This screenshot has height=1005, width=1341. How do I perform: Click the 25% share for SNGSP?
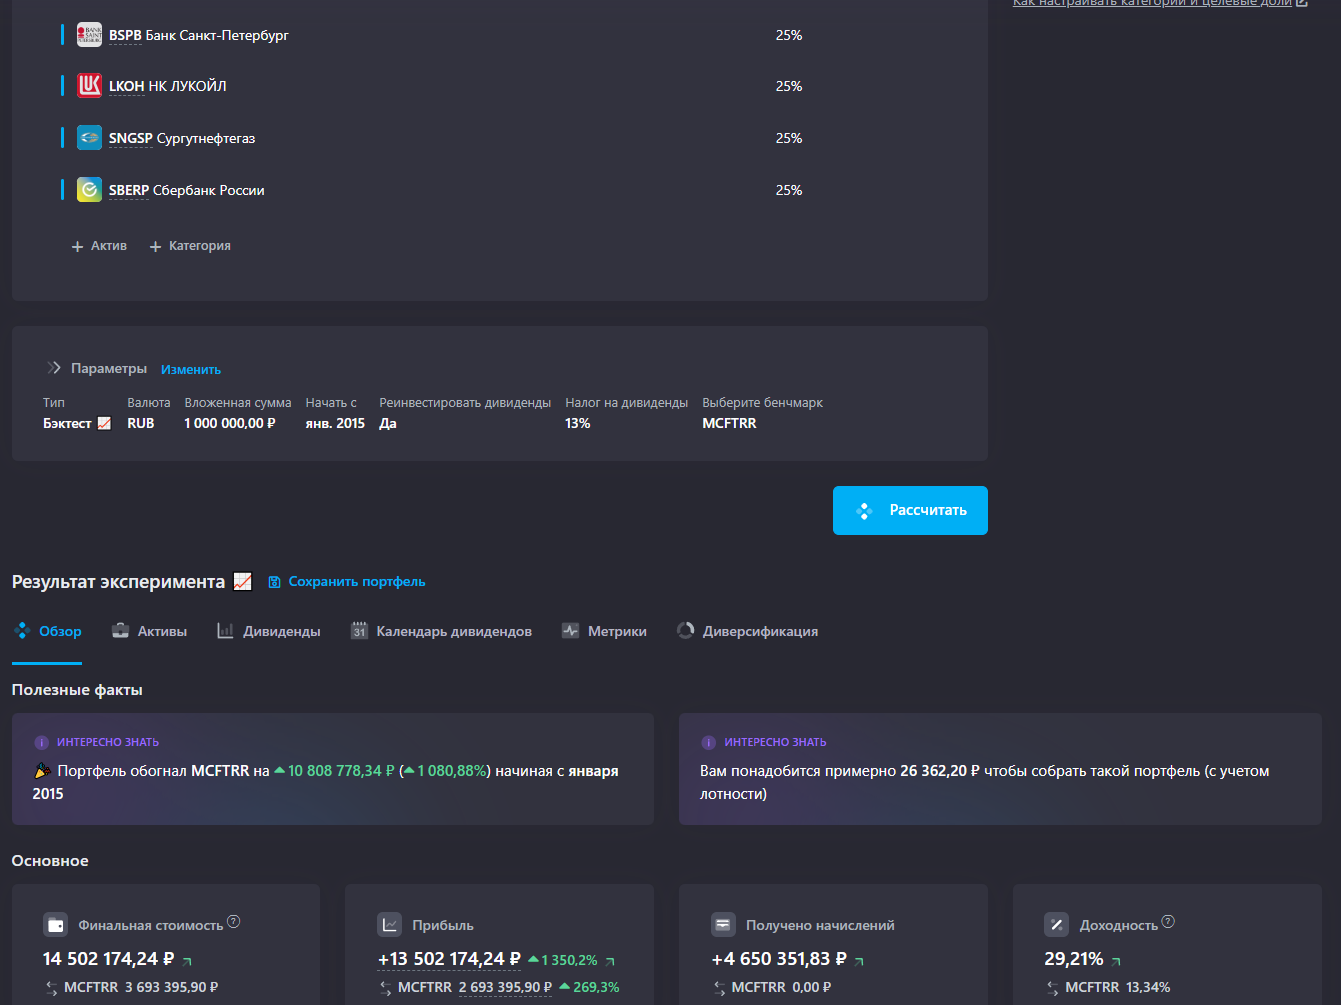pyautogui.click(x=789, y=138)
